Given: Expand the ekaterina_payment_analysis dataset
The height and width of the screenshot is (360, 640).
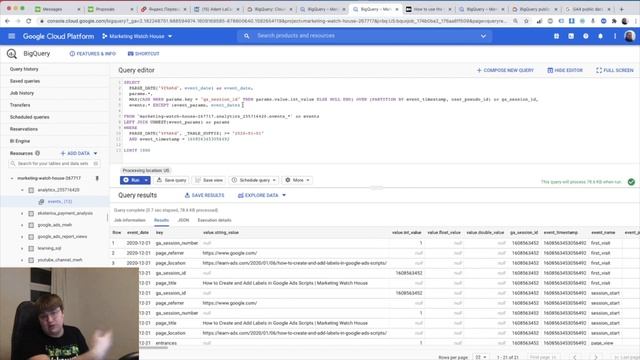Looking at the screenshot, I should (22, 213).
